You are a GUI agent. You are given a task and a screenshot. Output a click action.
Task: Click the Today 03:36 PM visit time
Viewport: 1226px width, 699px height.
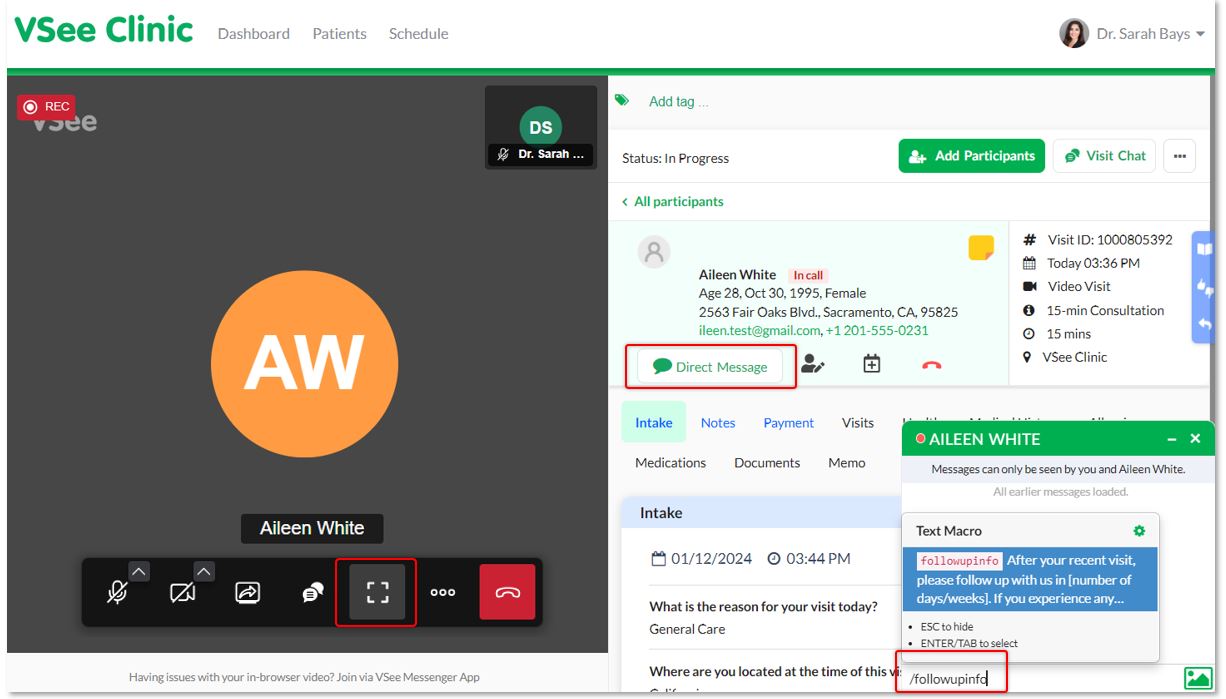pyautogui.click(x=1094, y=263)
